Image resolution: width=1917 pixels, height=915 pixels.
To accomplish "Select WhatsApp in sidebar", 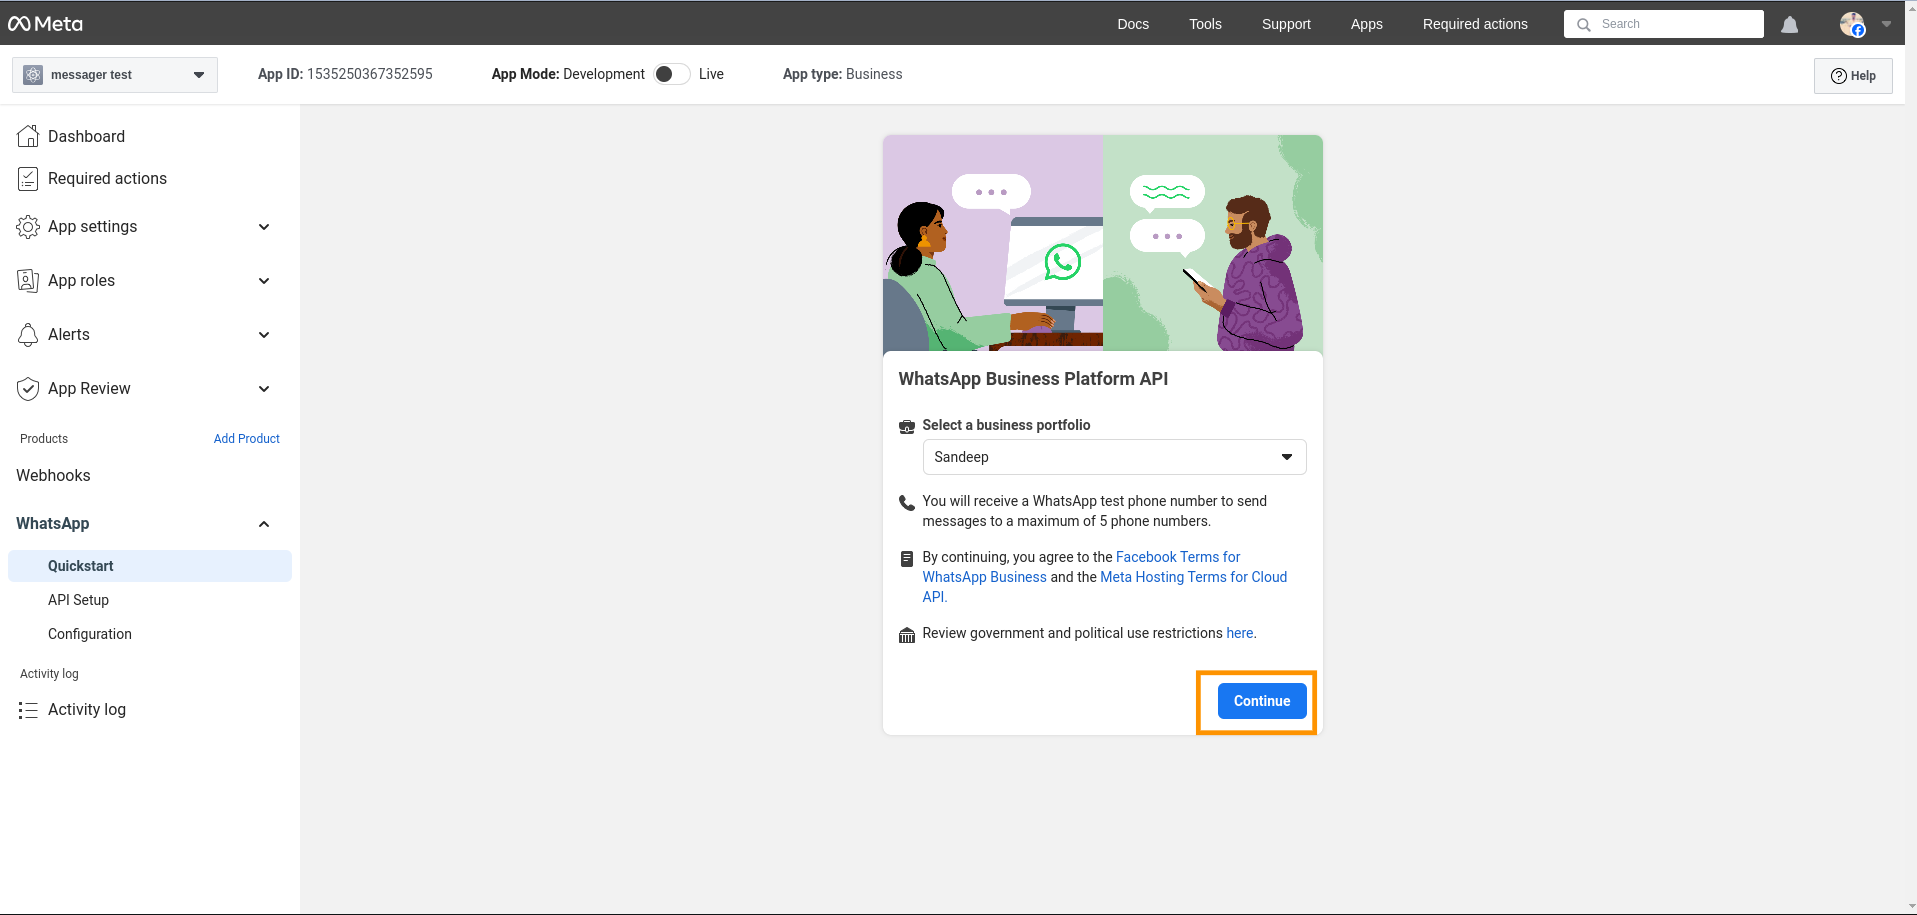I will coord(52,524).
